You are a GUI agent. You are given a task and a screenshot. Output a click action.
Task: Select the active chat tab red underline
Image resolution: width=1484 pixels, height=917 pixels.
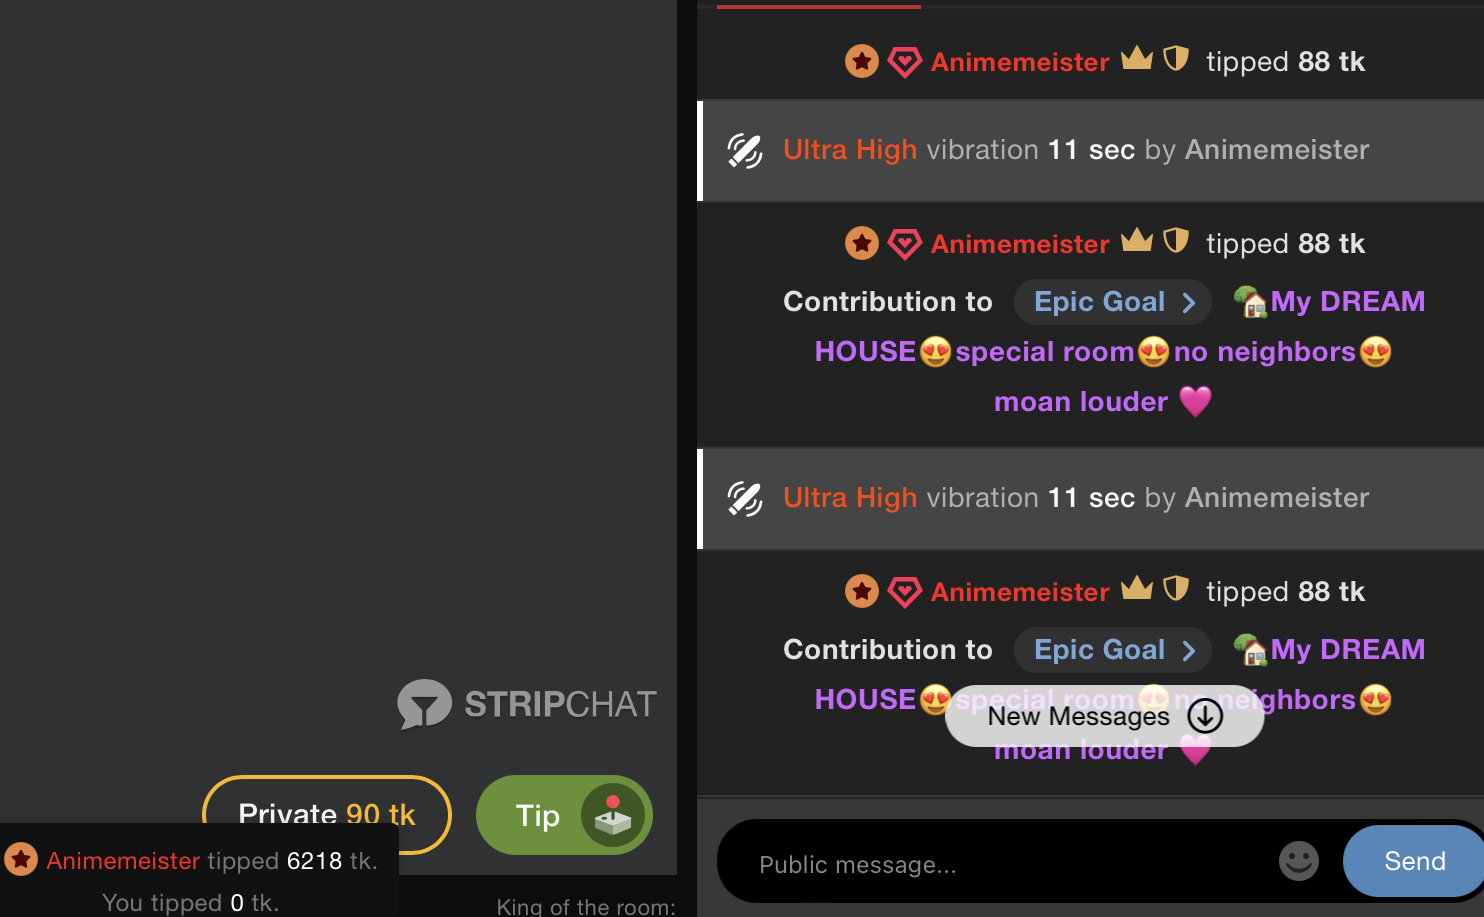click(x=818, y=6)
